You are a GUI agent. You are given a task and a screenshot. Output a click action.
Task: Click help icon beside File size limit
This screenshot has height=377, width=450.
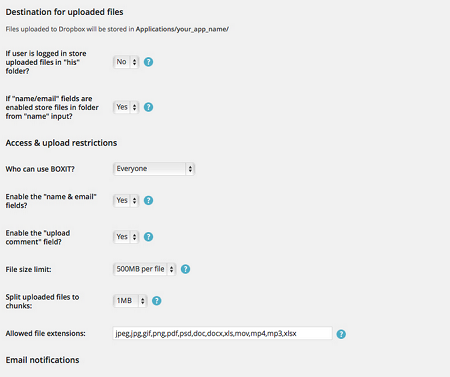(x=185, y=269)
